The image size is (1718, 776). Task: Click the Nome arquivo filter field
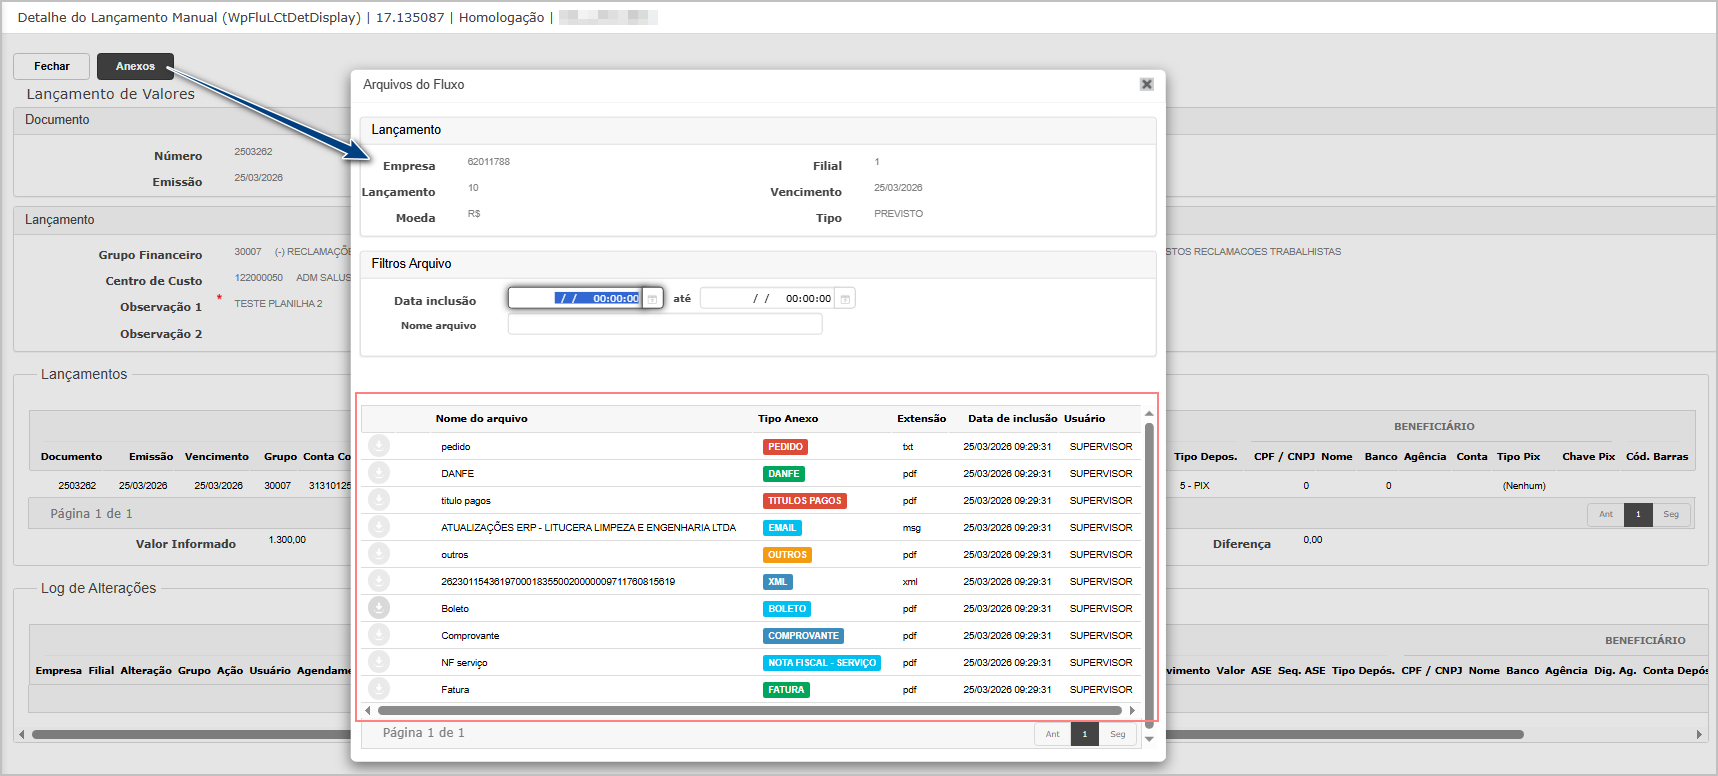coord(664,324)
